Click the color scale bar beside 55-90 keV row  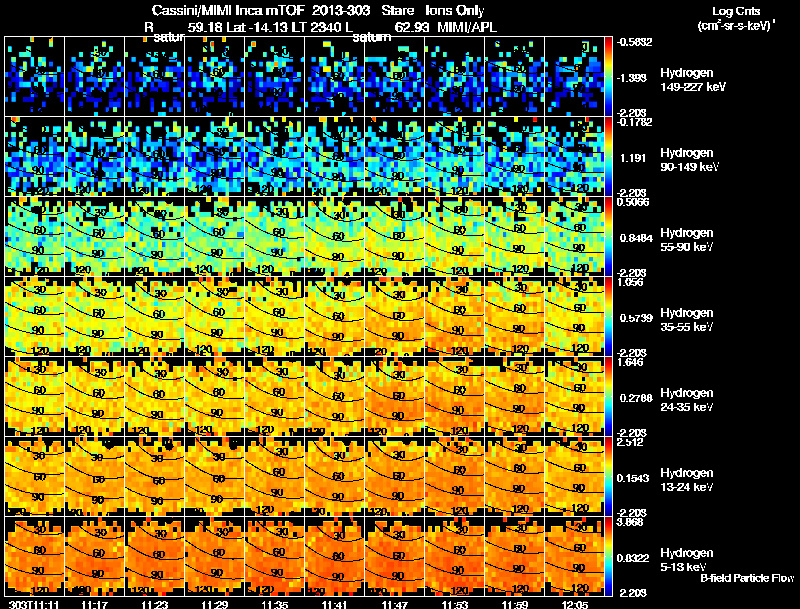[x=609, y=236]
